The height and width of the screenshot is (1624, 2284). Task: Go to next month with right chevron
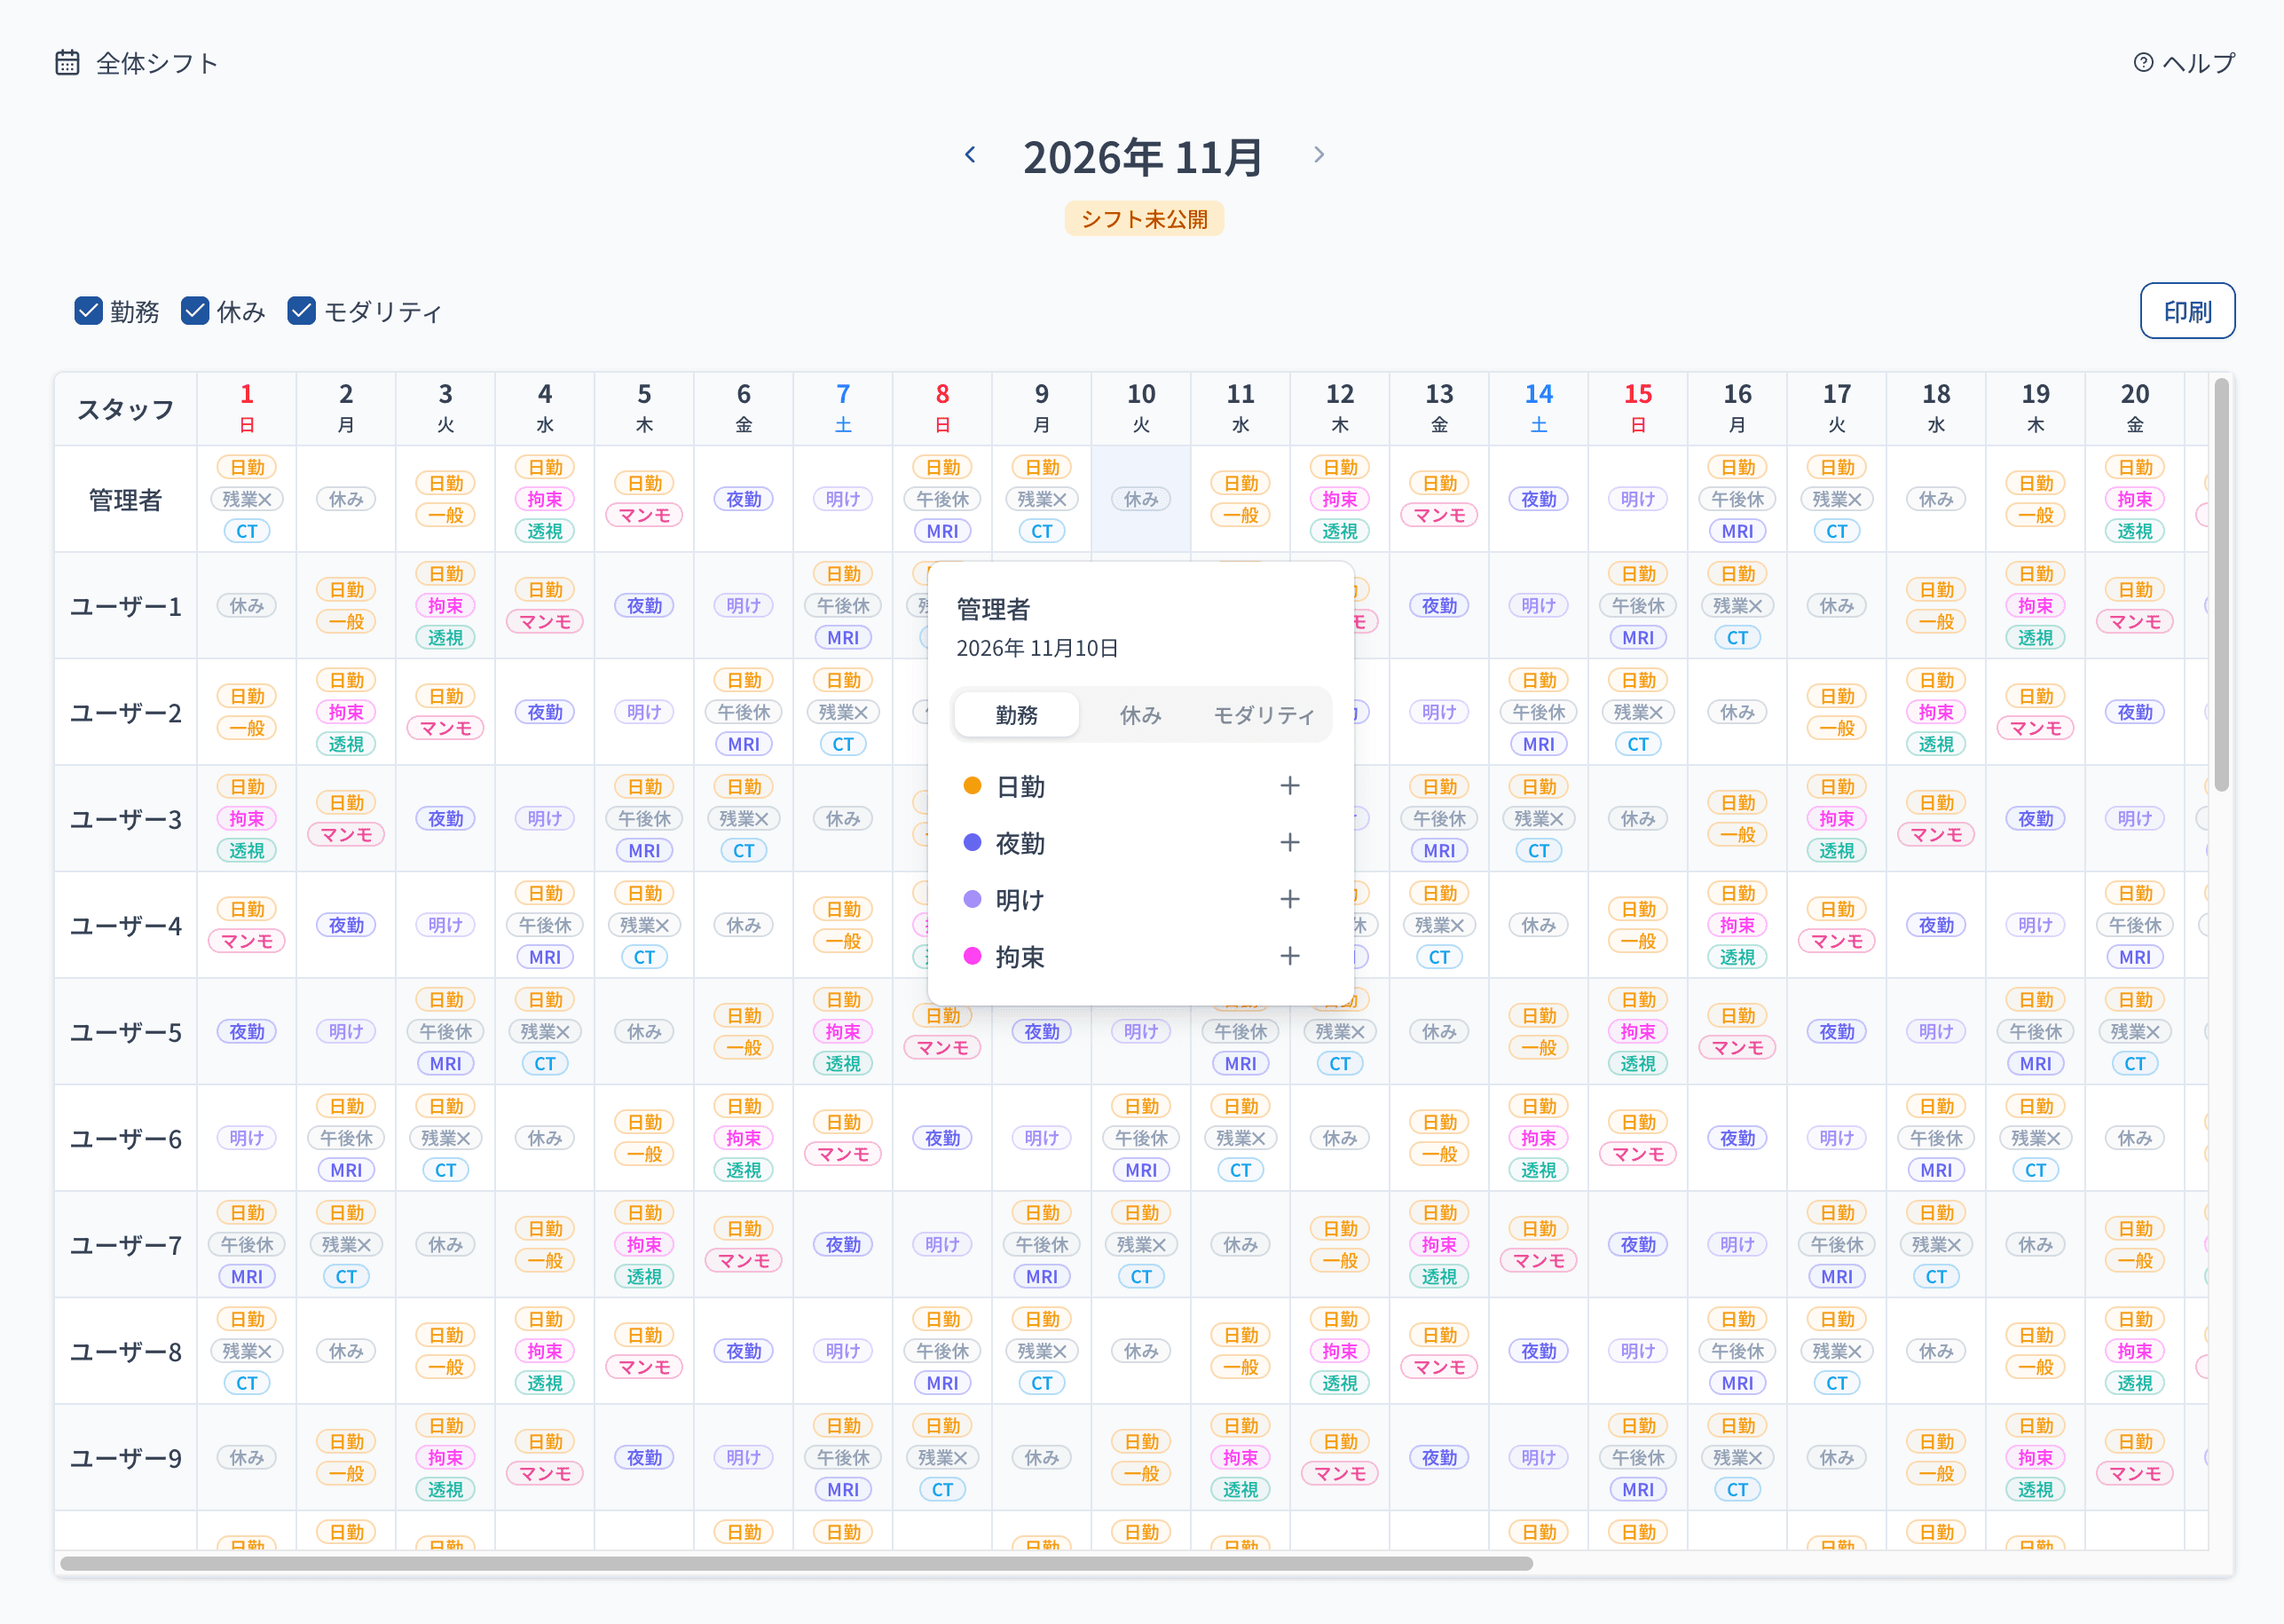point(1319,155)
